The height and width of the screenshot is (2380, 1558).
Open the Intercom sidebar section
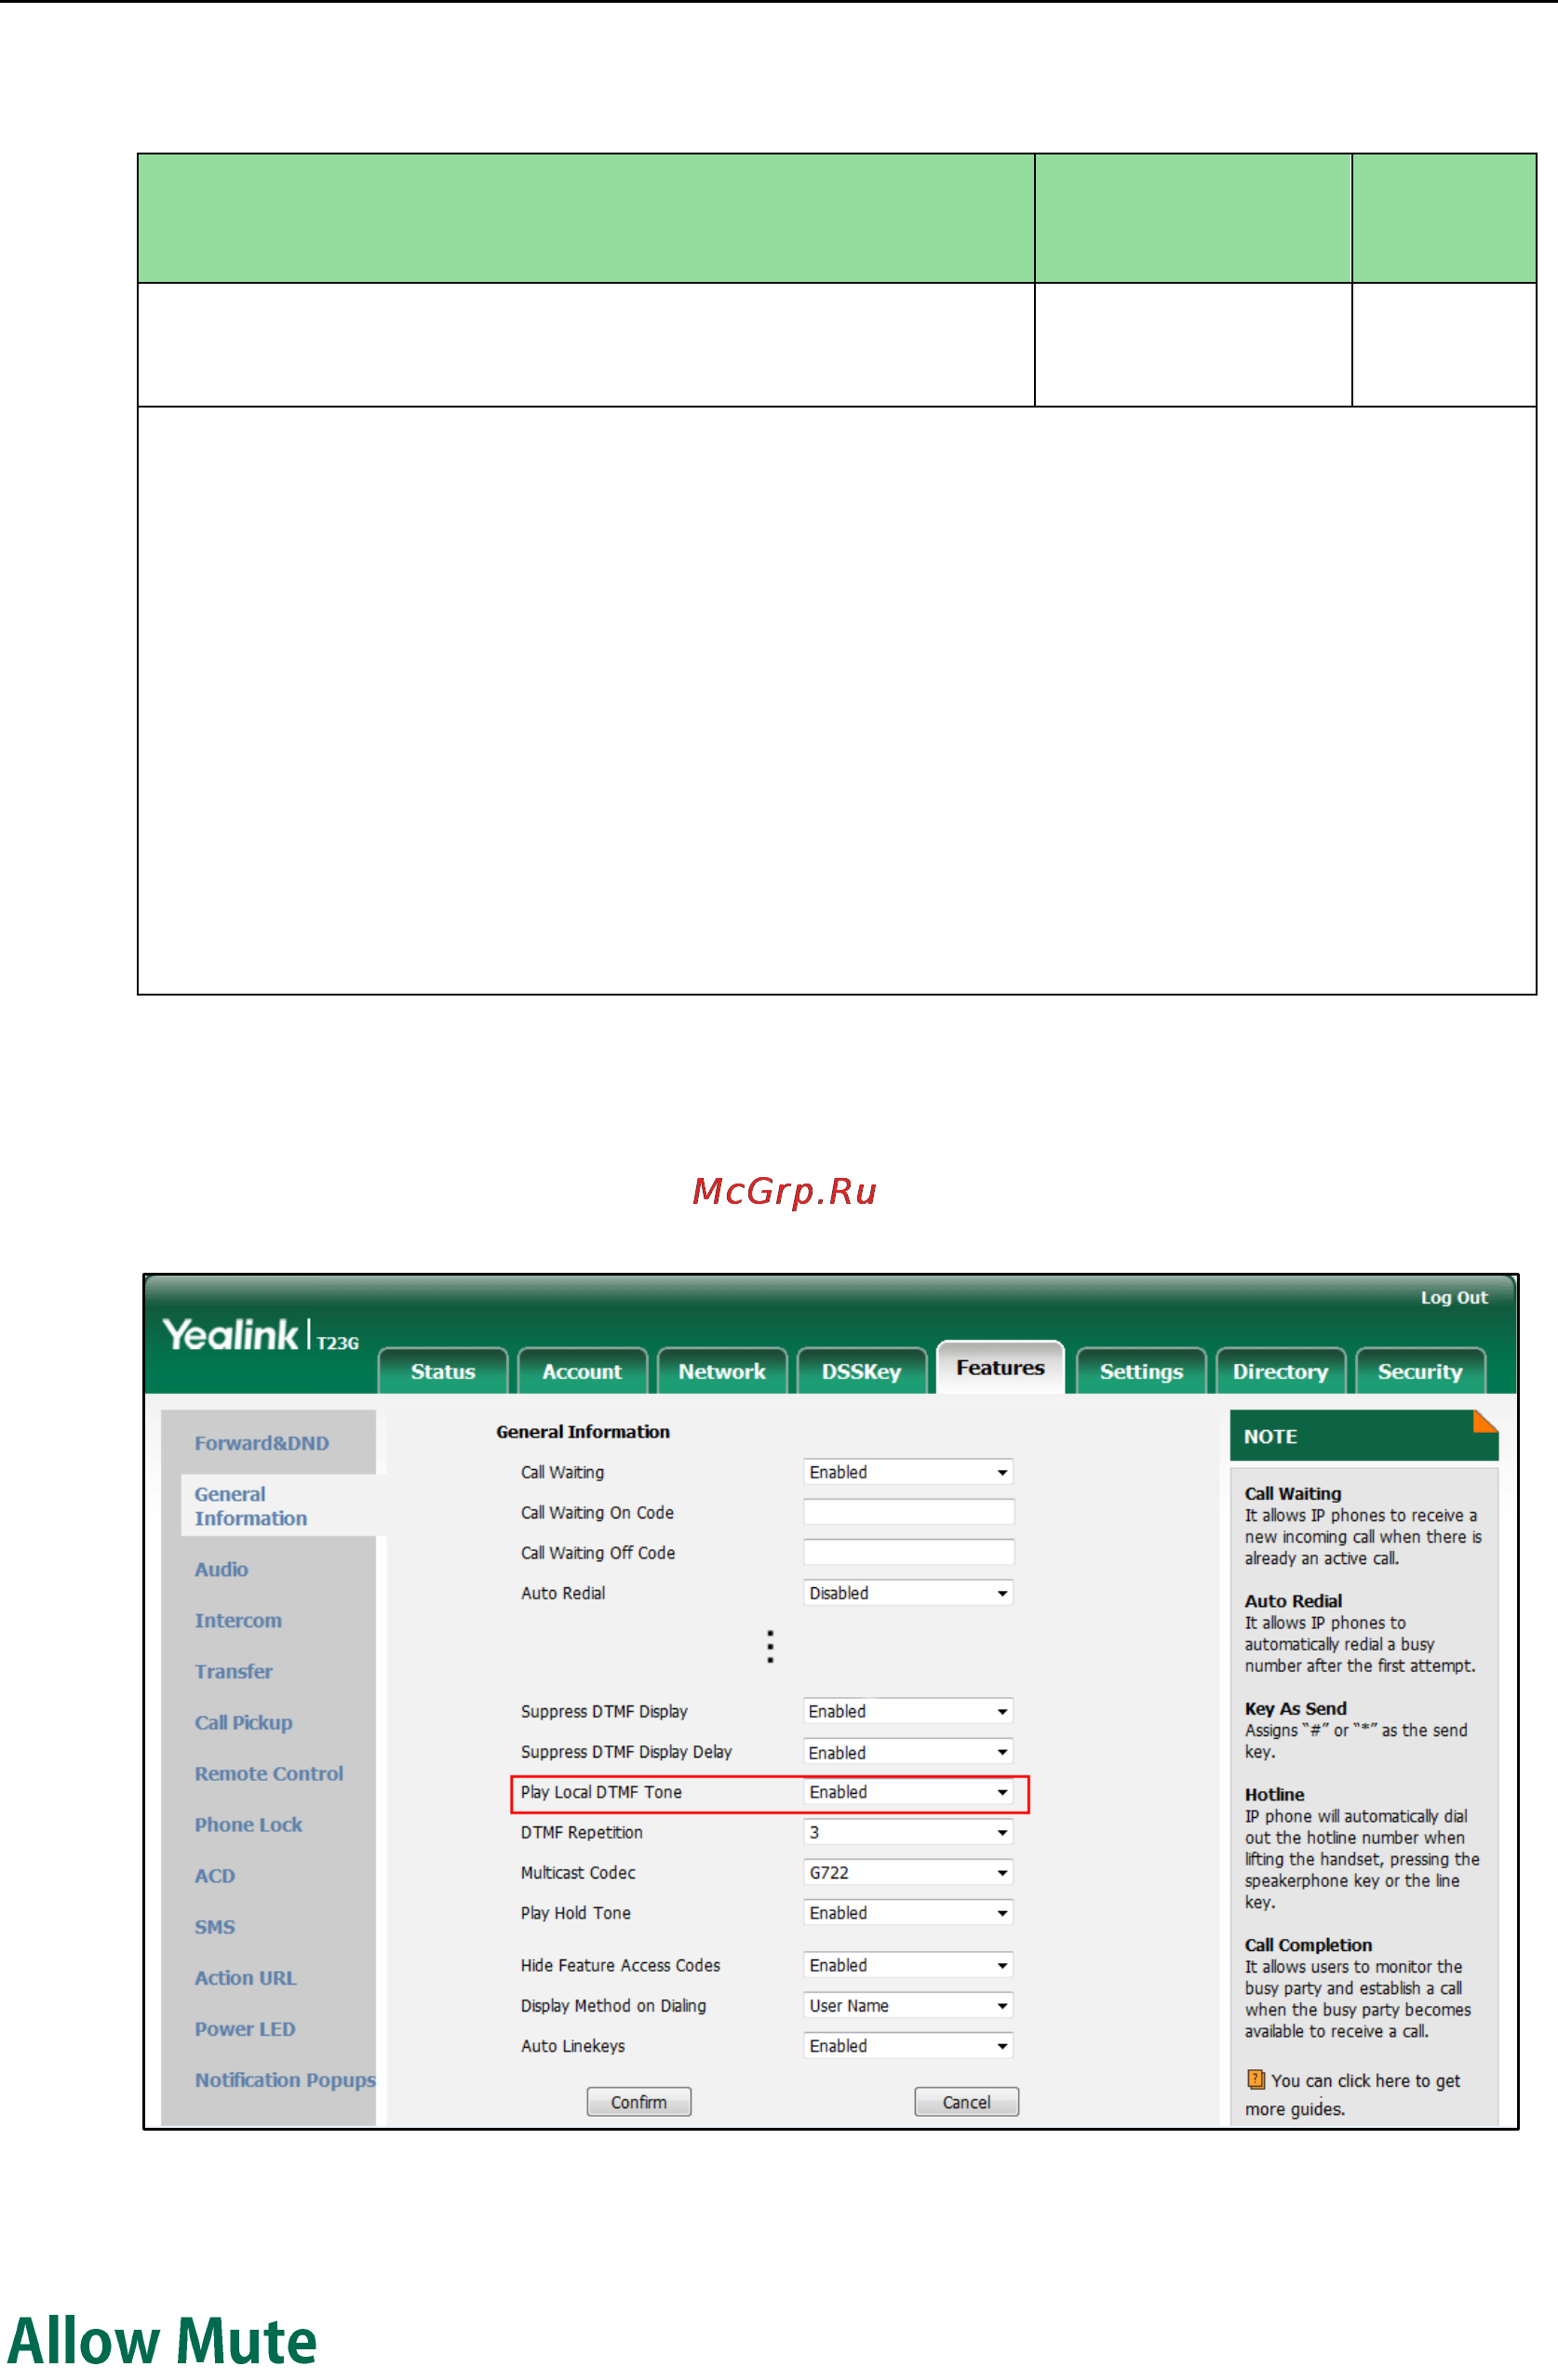point(238,1620)
